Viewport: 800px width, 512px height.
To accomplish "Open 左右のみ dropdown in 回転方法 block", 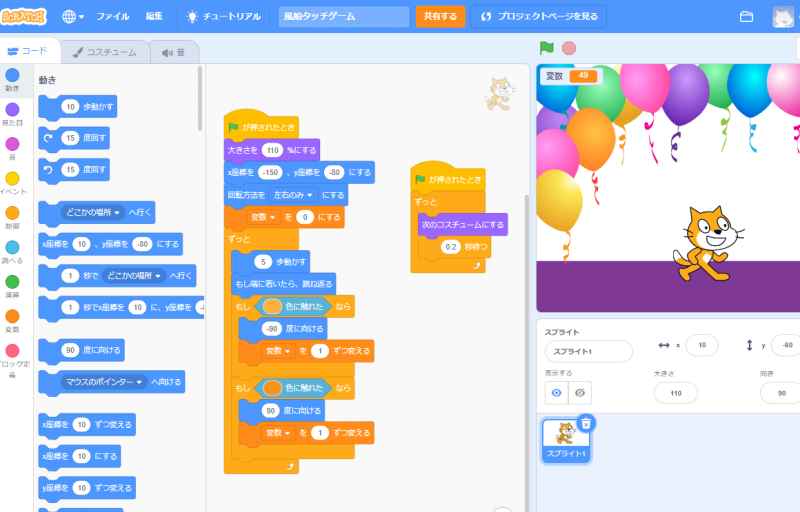I will pos(293,195).
